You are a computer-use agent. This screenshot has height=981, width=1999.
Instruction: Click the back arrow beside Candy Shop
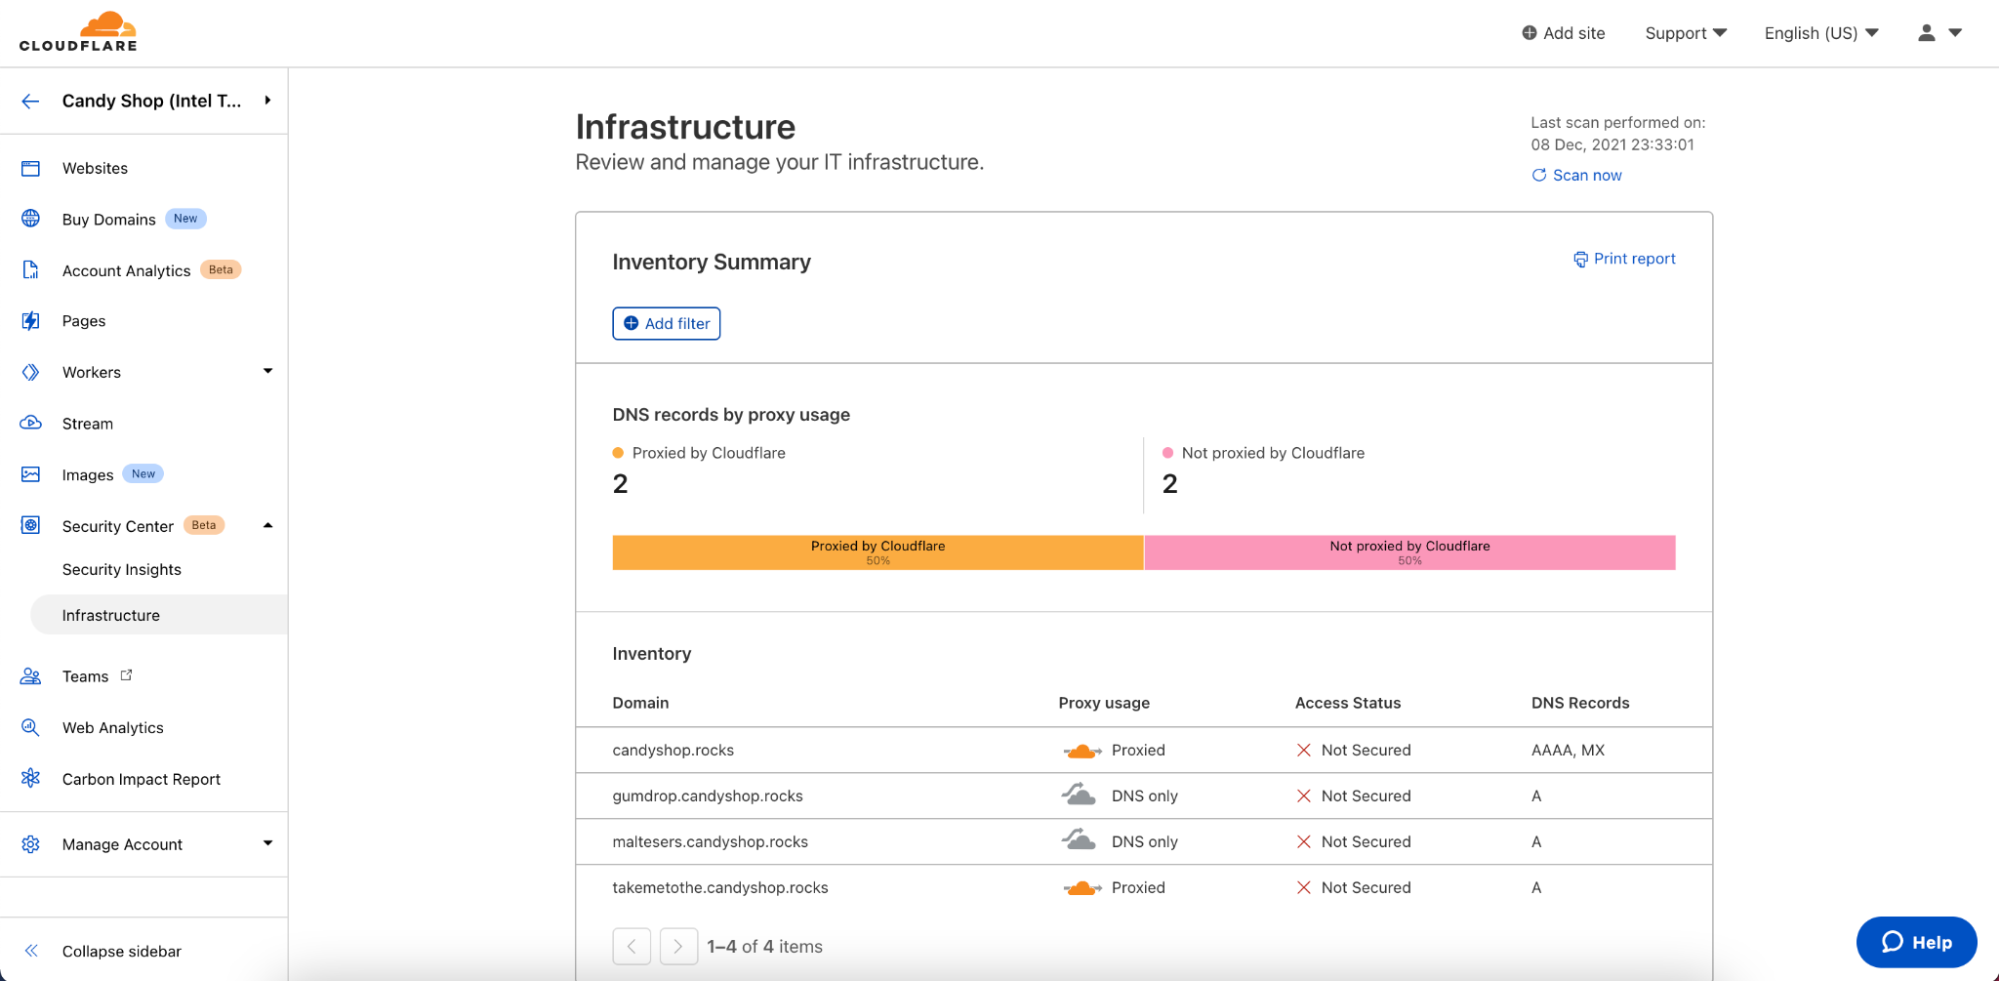(31, 101)
